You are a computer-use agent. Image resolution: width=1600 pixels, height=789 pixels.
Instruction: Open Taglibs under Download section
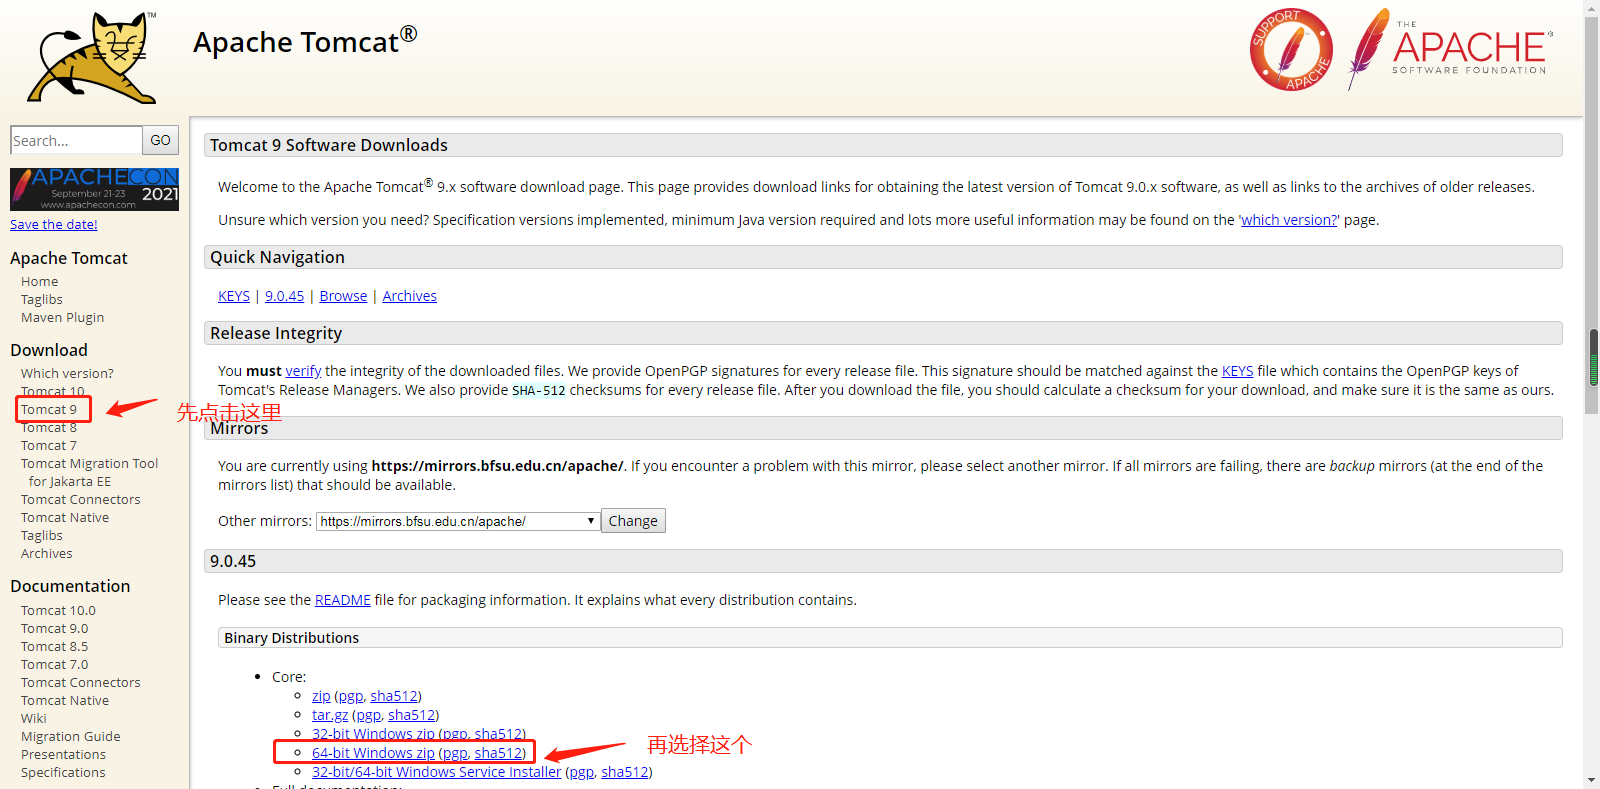(x=42, y=536)
